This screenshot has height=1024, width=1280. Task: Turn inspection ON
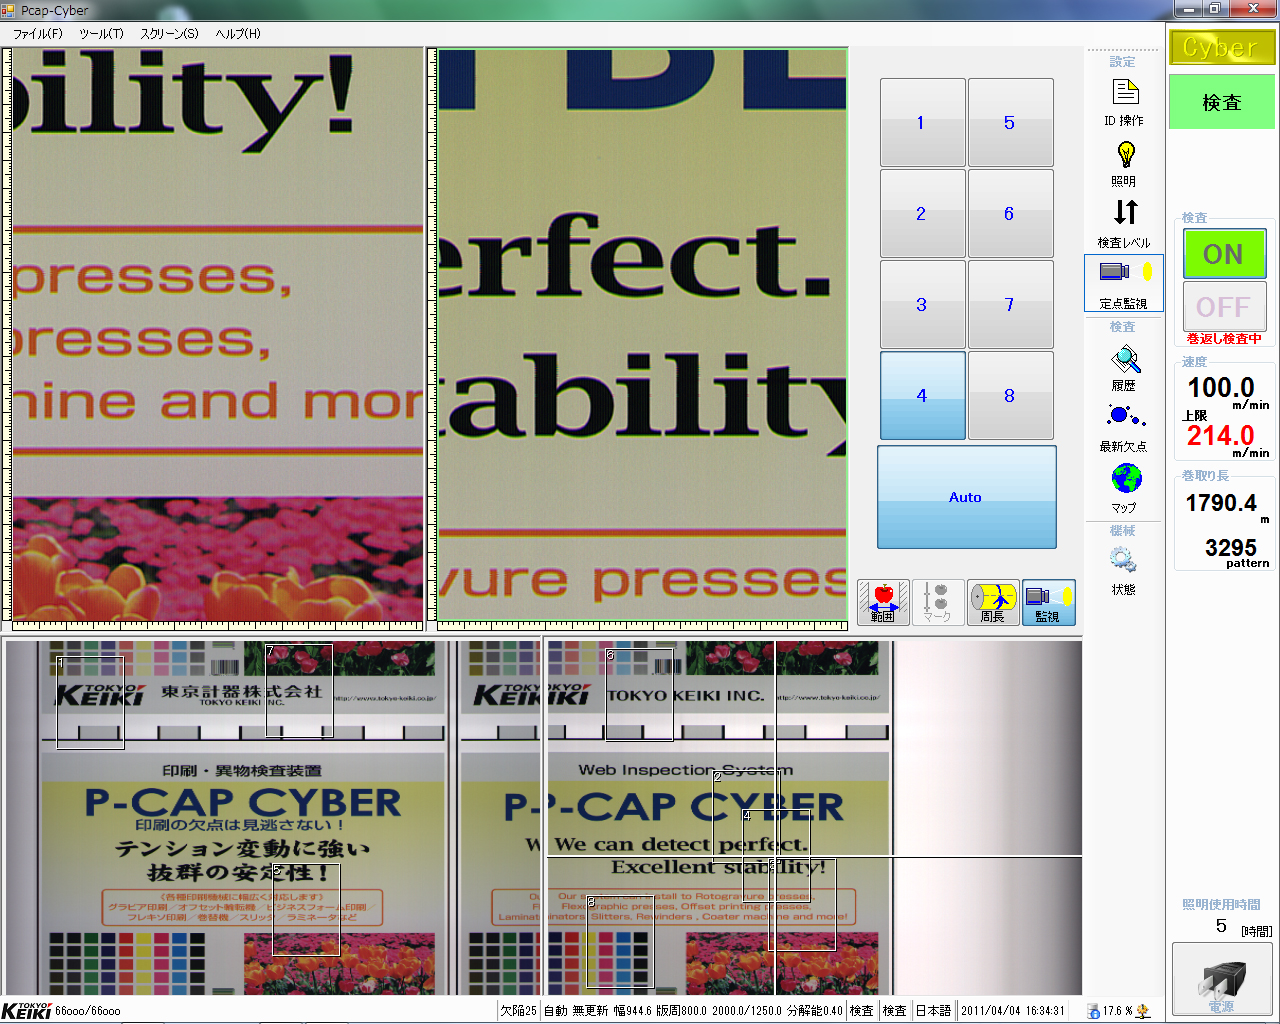1224,254
